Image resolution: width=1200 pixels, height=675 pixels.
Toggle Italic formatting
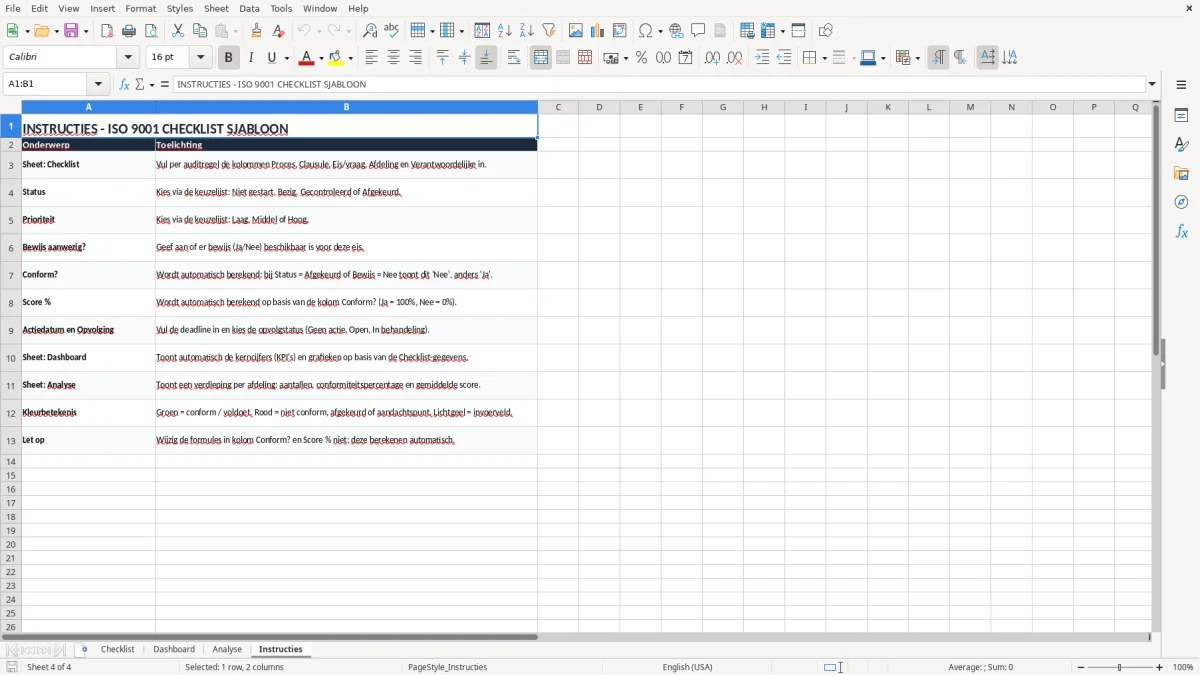point(251,58)
